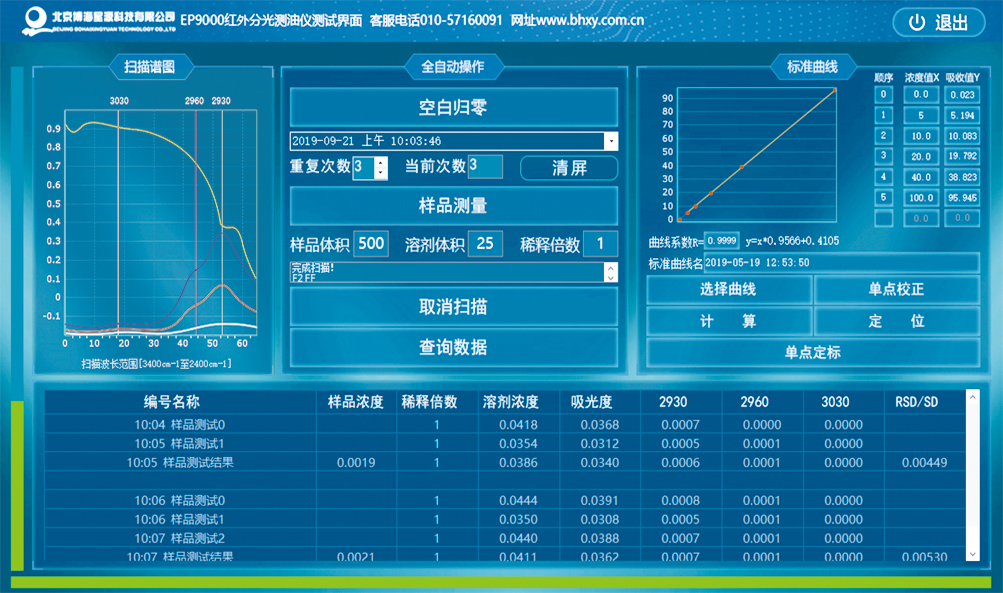Start 样品测量 sample measurement

(x=453, y=206)
